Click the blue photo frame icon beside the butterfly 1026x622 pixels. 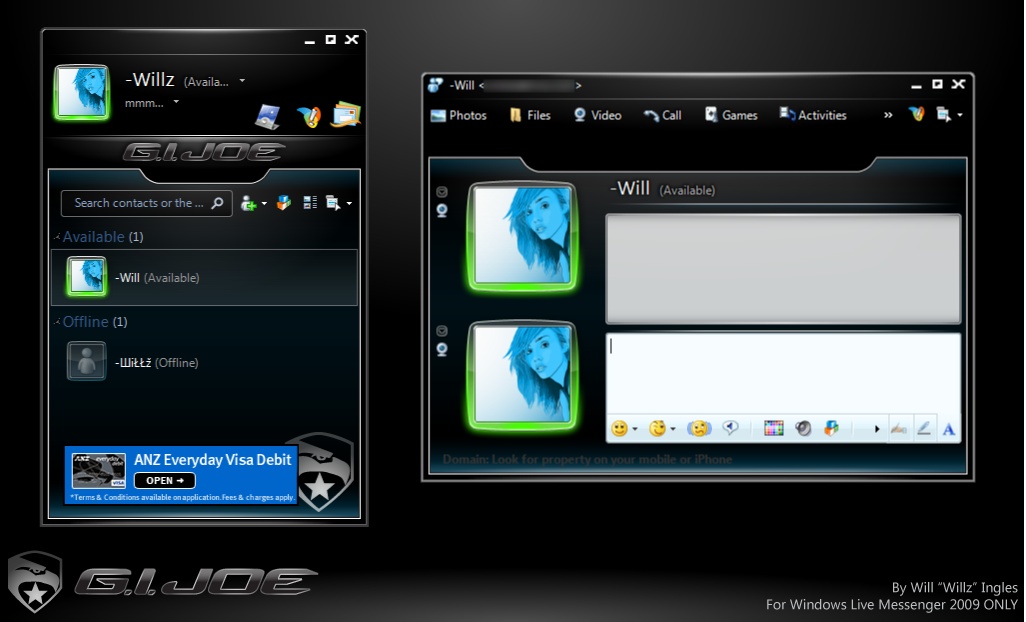click(x=268, y=116)
